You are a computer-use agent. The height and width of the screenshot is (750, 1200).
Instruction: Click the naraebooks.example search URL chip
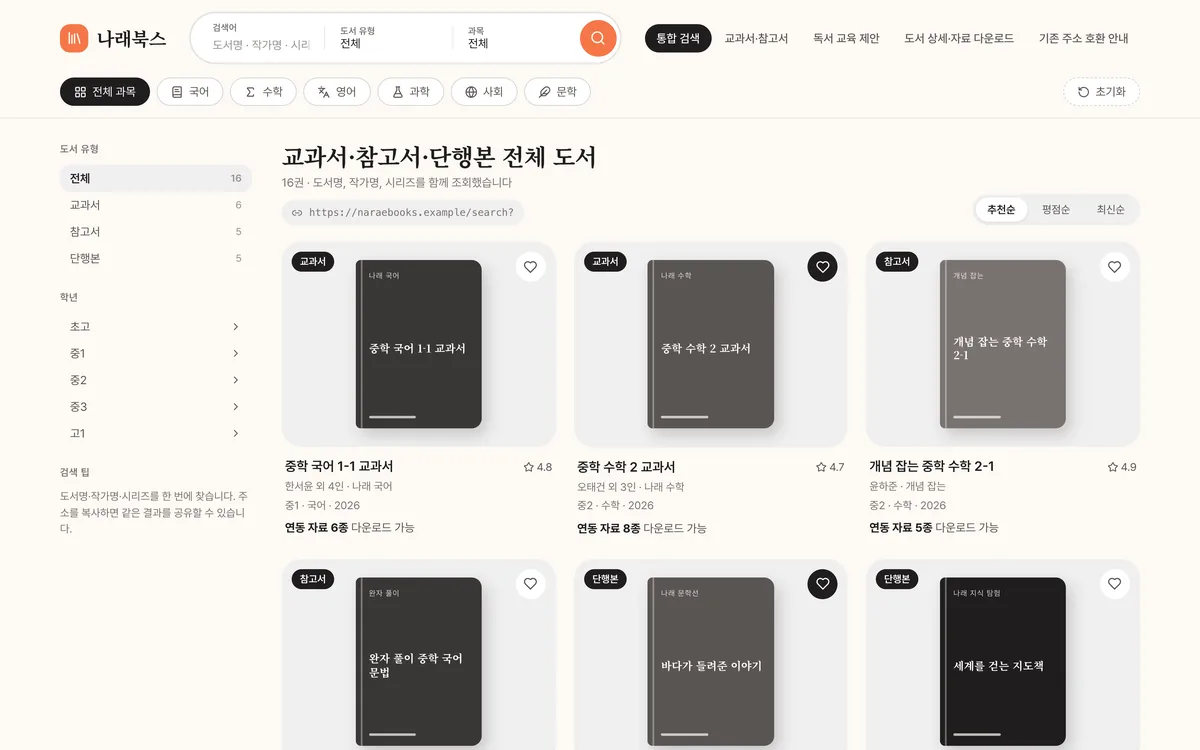click(x=403, y=212)
